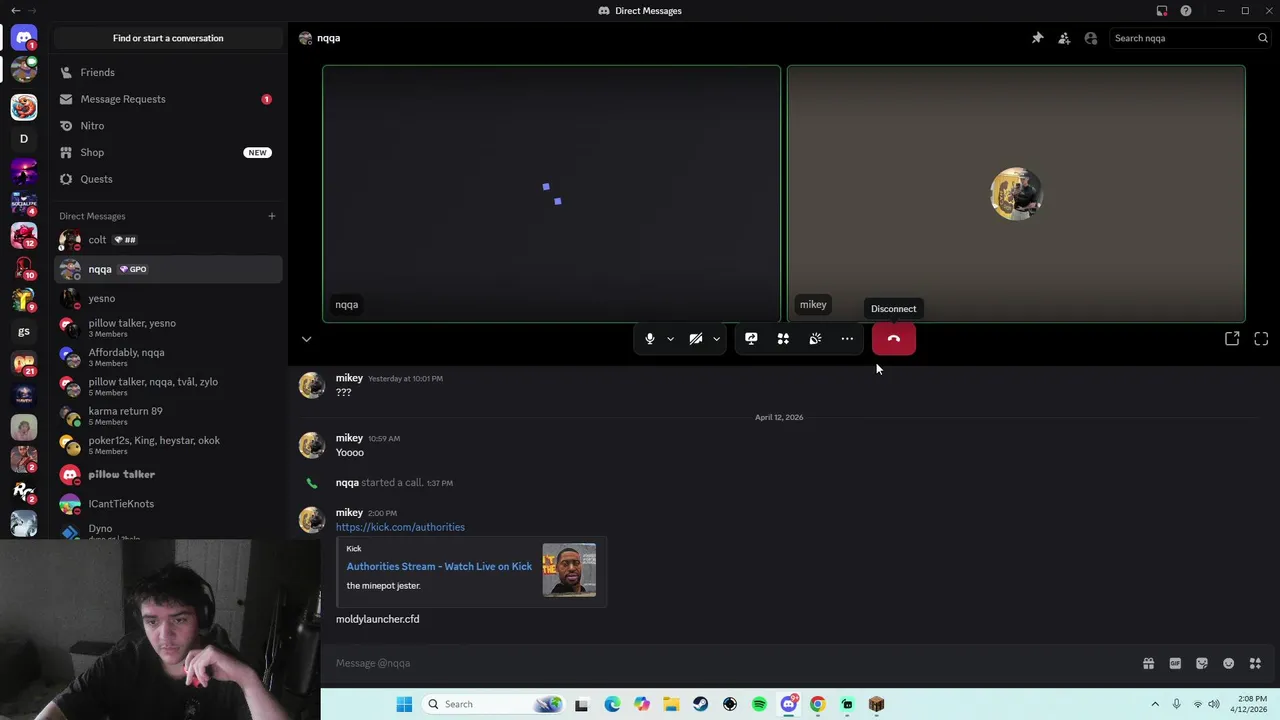Open the Shop page

168,152
